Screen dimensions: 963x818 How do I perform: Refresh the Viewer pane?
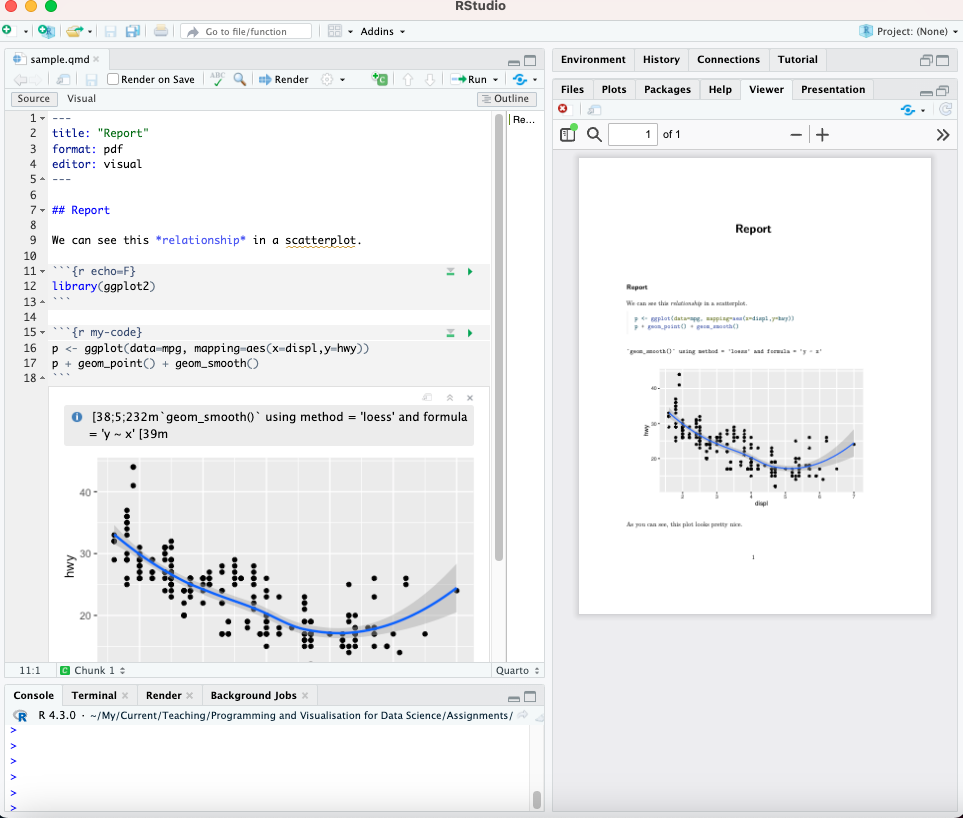[x=946, y=109]
